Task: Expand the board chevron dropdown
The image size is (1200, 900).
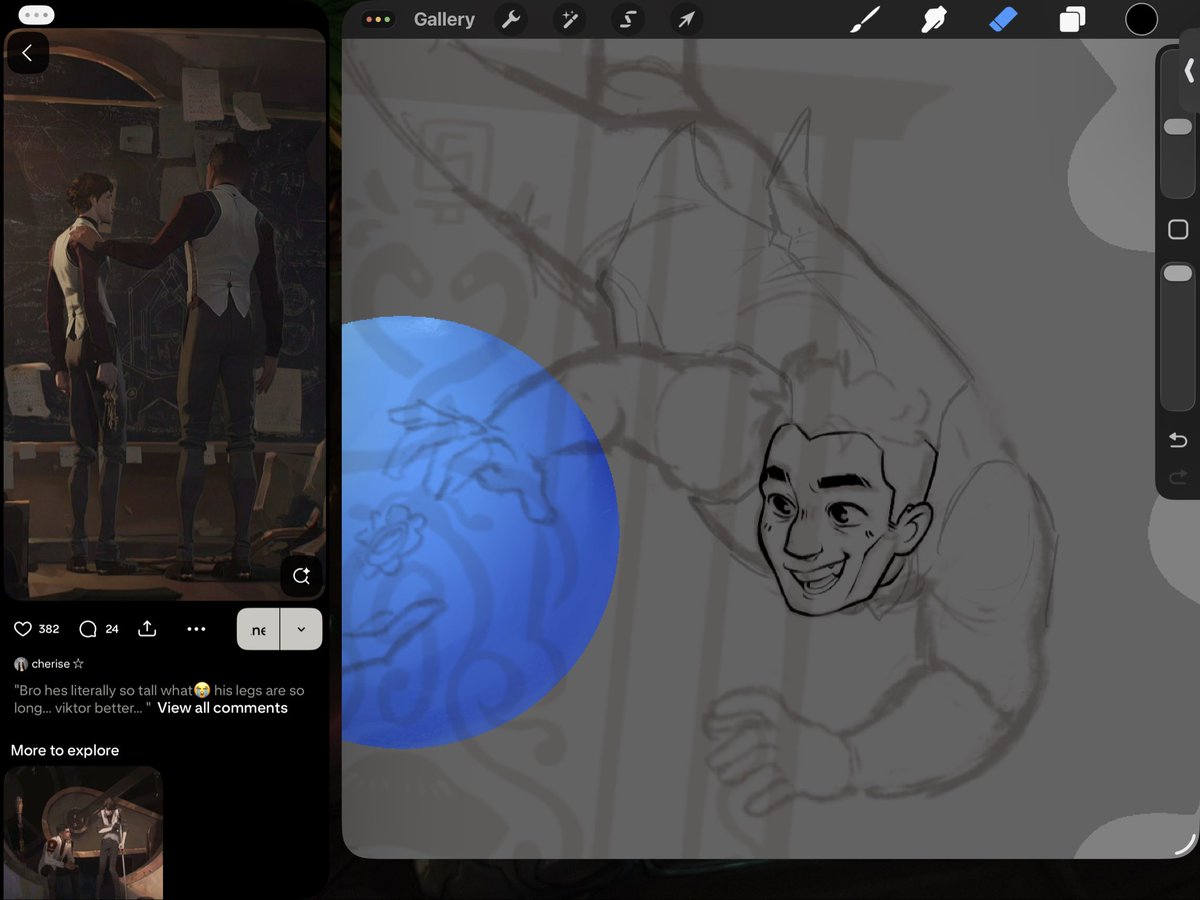Action: [301, 629]
